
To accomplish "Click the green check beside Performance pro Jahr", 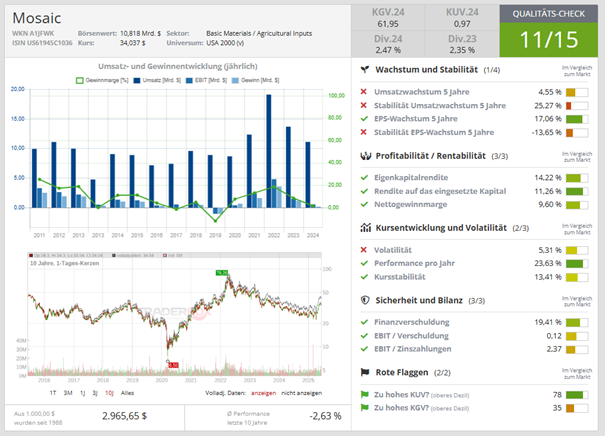I will coord(364,263).
